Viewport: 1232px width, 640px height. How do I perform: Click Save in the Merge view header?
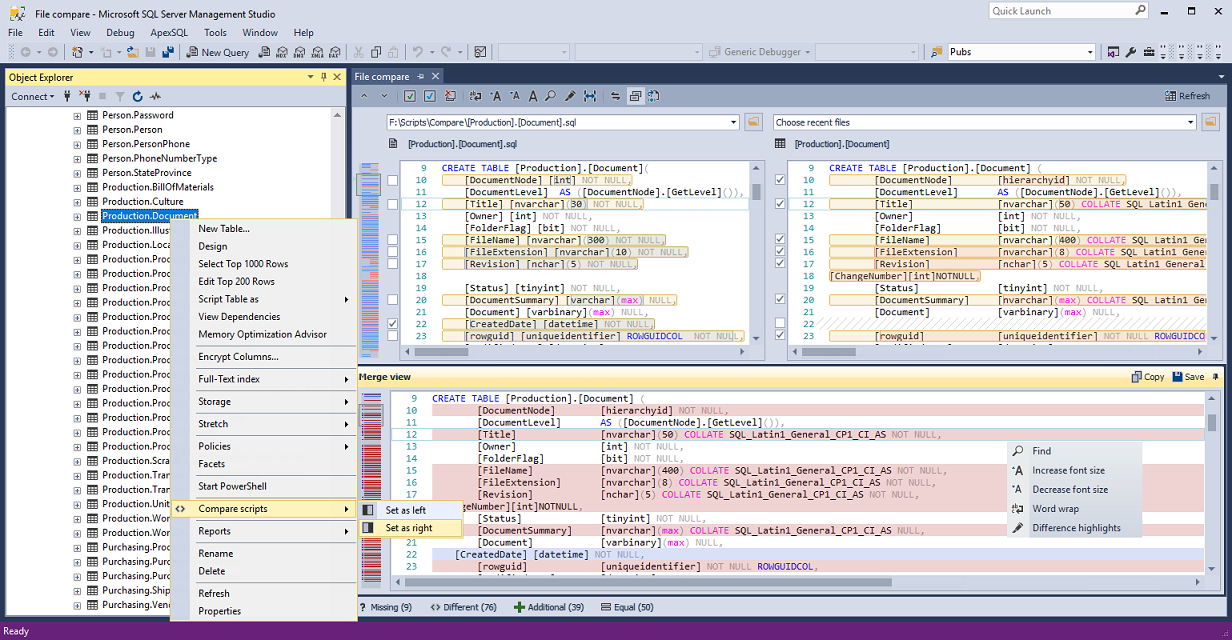click(x=1187, y=377)
